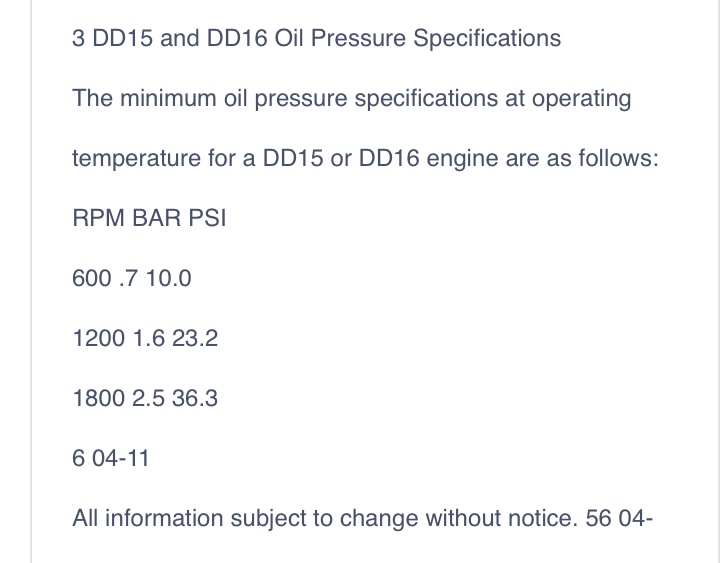The width and height of the screenshot is (724, 563).
Task: Click the word RPM in the header row
Action: coord(98,218)
